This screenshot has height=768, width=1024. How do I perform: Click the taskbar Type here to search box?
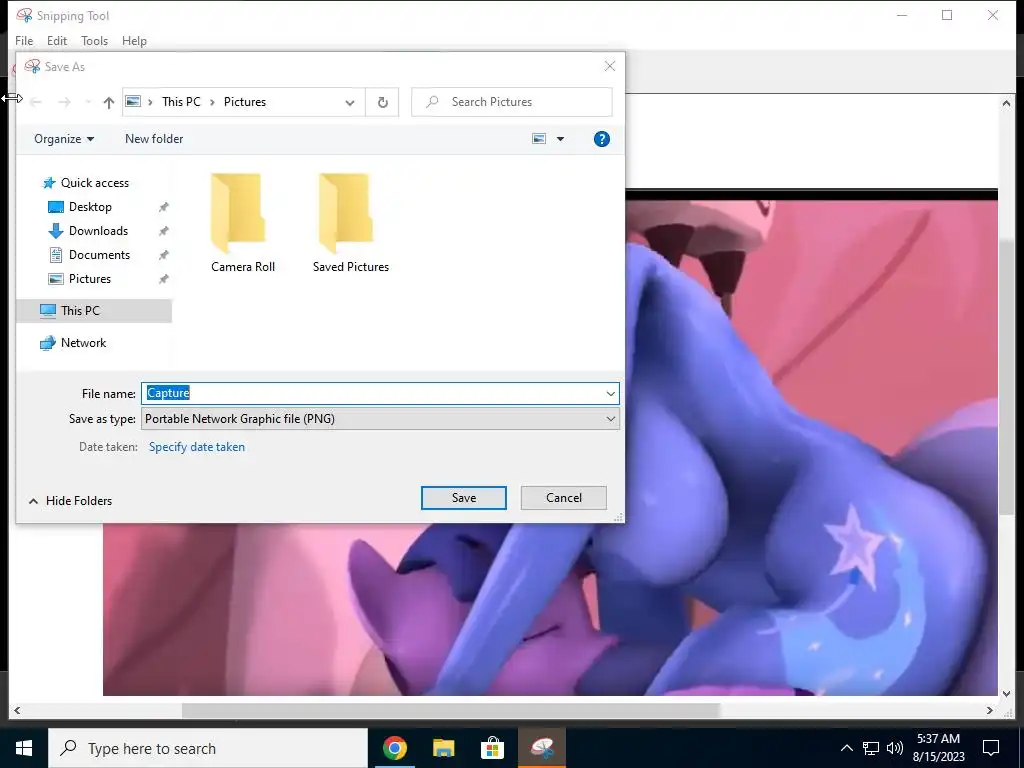[208, 748]
